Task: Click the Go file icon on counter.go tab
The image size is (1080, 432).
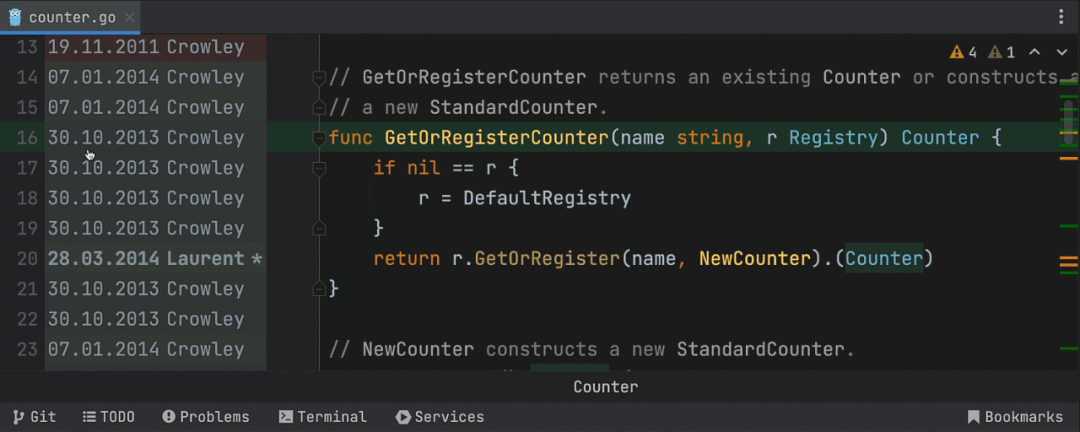Action: 15,17
